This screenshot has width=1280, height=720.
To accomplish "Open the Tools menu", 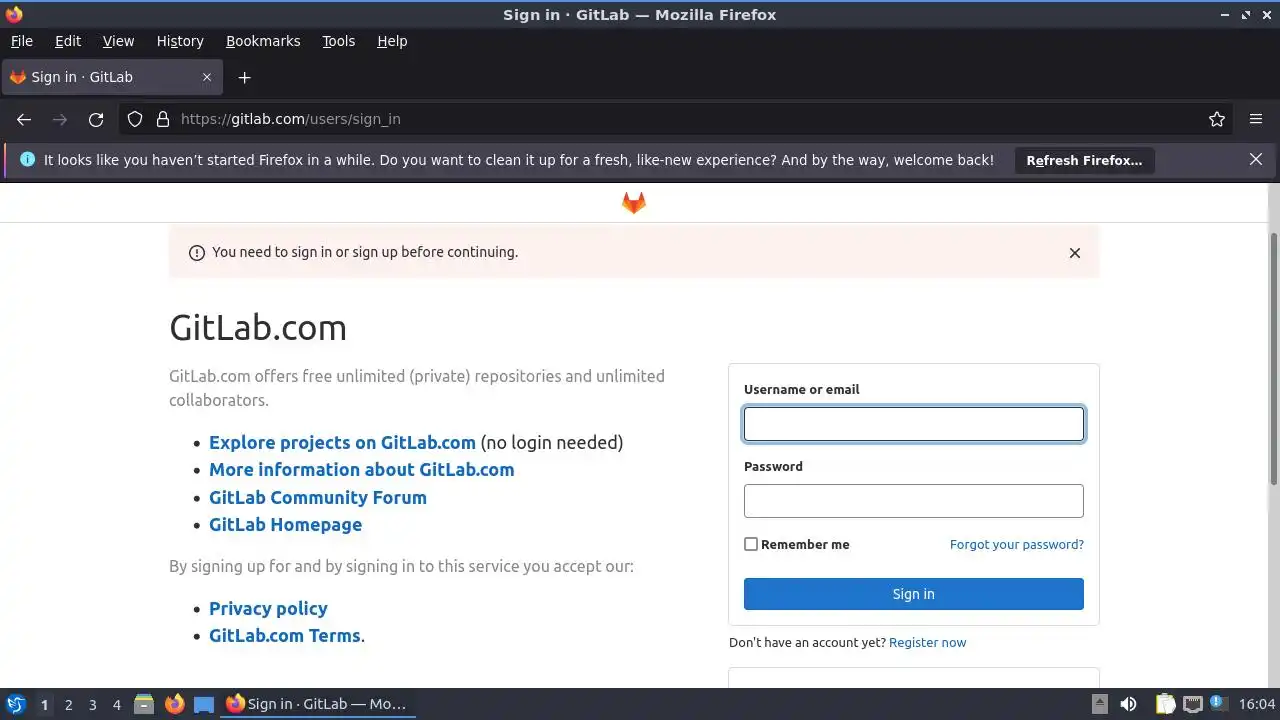I will coord(339,41).
